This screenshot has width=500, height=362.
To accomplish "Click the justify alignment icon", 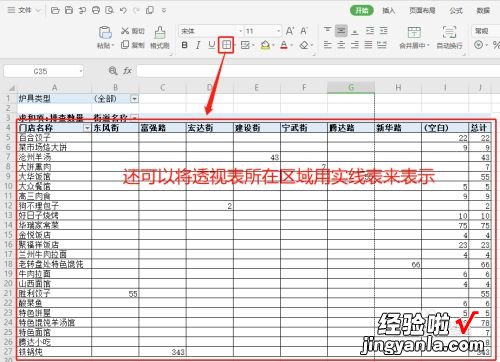I will 368,45.
